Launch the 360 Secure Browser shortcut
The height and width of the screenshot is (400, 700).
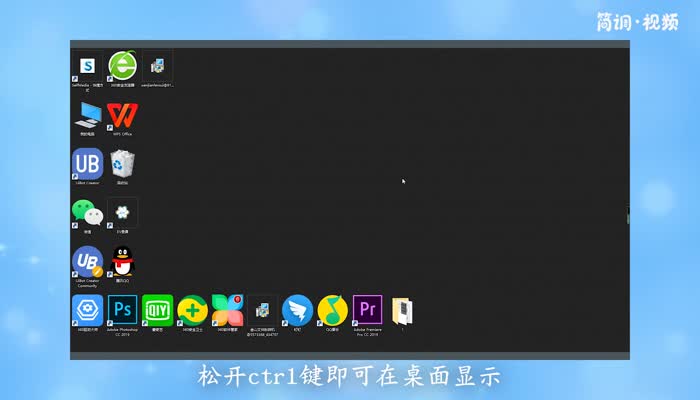(122, 66)
